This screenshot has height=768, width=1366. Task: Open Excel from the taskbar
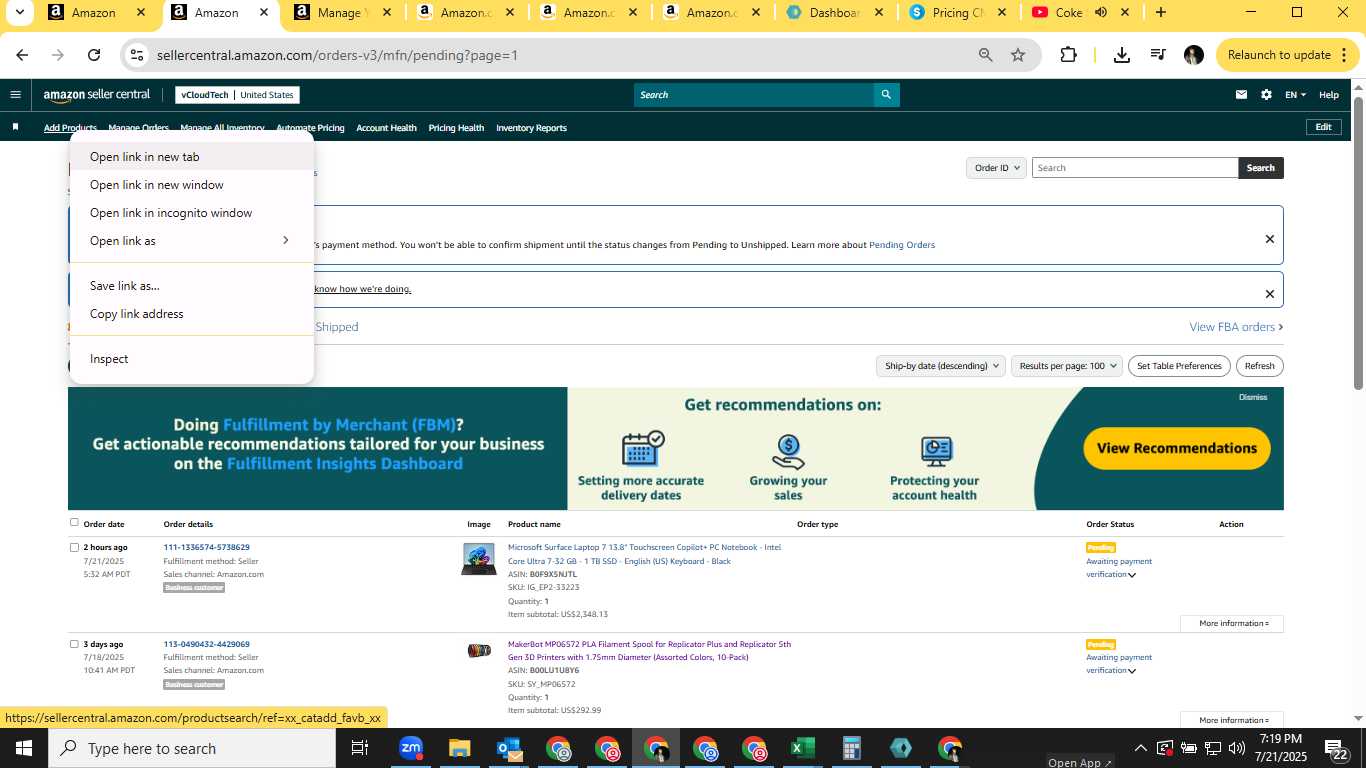click(802, 748)
